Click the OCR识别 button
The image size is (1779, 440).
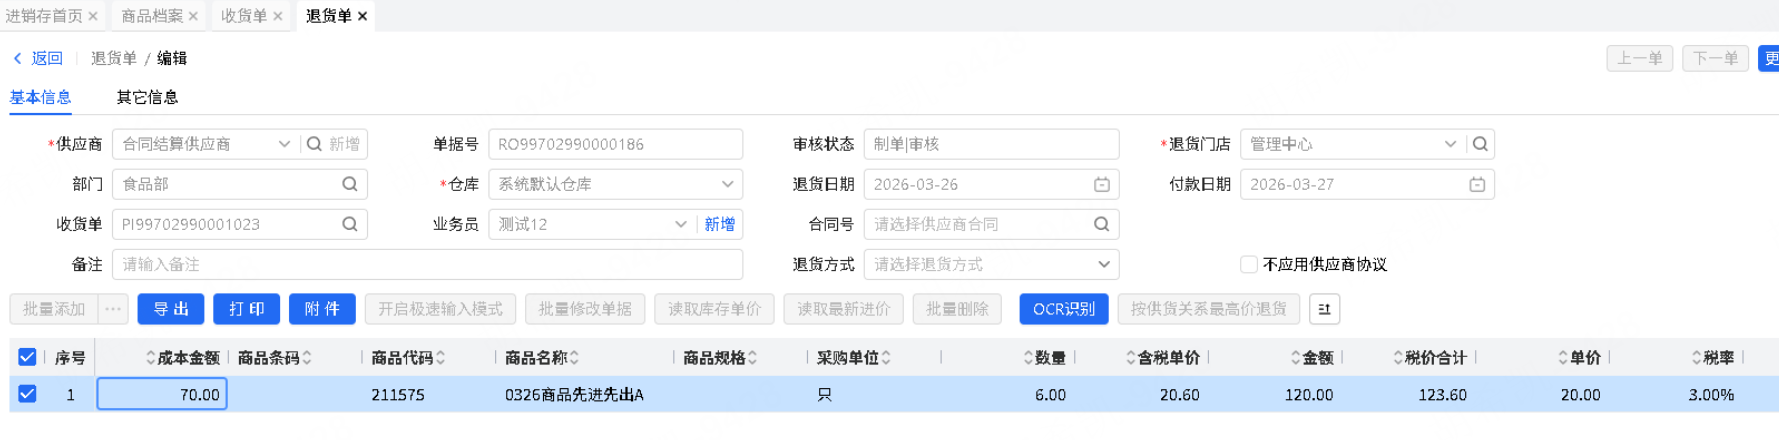coord(1063,309)
